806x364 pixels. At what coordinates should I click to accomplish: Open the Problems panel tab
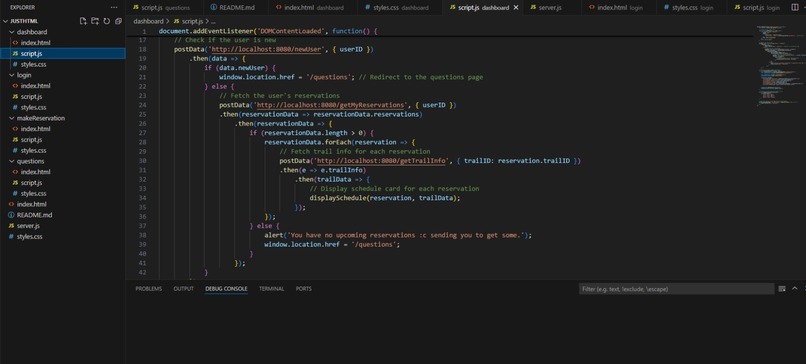pos(149,289)
